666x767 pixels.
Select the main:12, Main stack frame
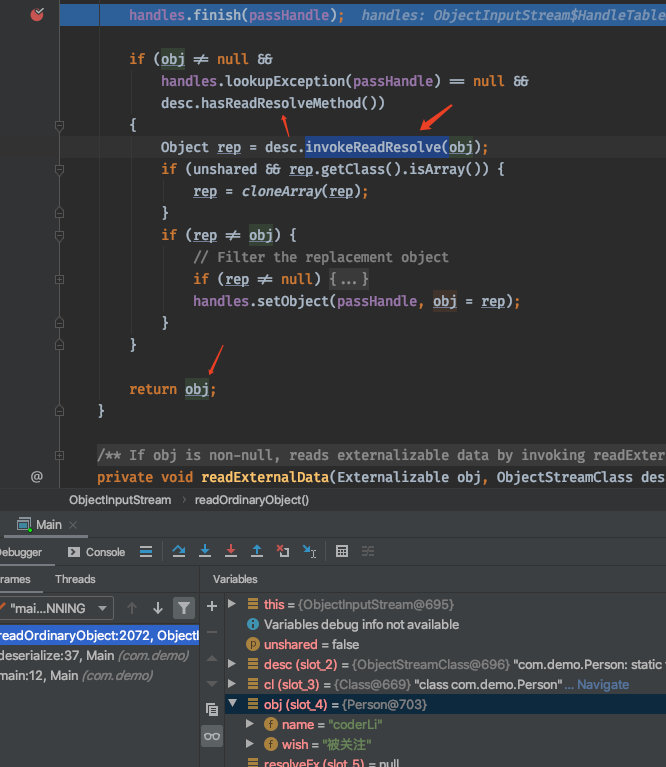coord(99,675)
